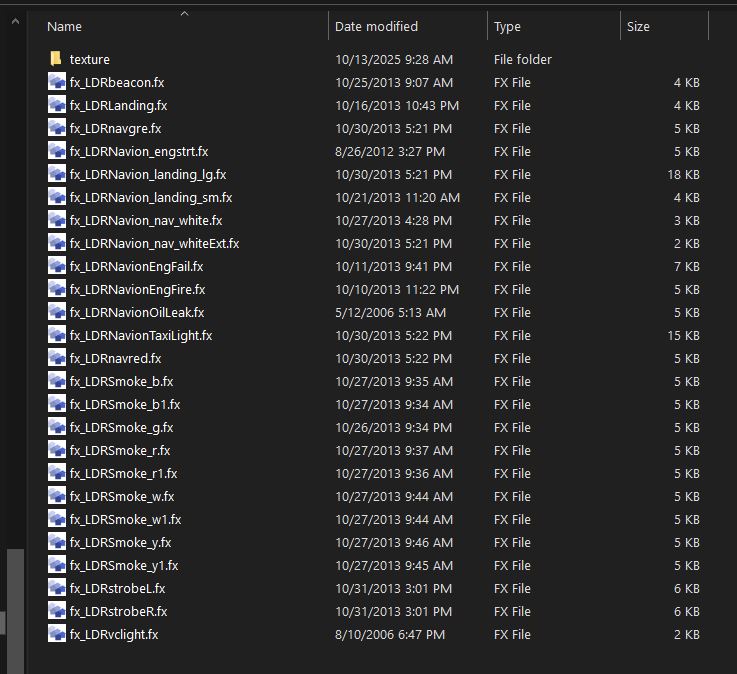Click the date 8/10/2006 6:47 PM
The width and height of the screenshot is (737, 674).
click(390, 635)
